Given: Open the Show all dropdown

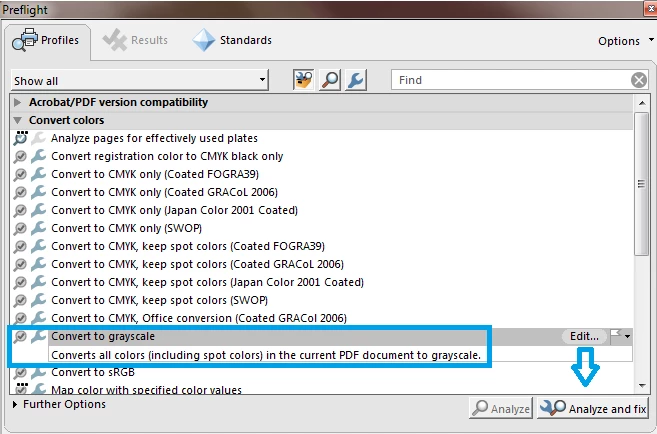Looking at the screenshot, I should tap(140, 80).
